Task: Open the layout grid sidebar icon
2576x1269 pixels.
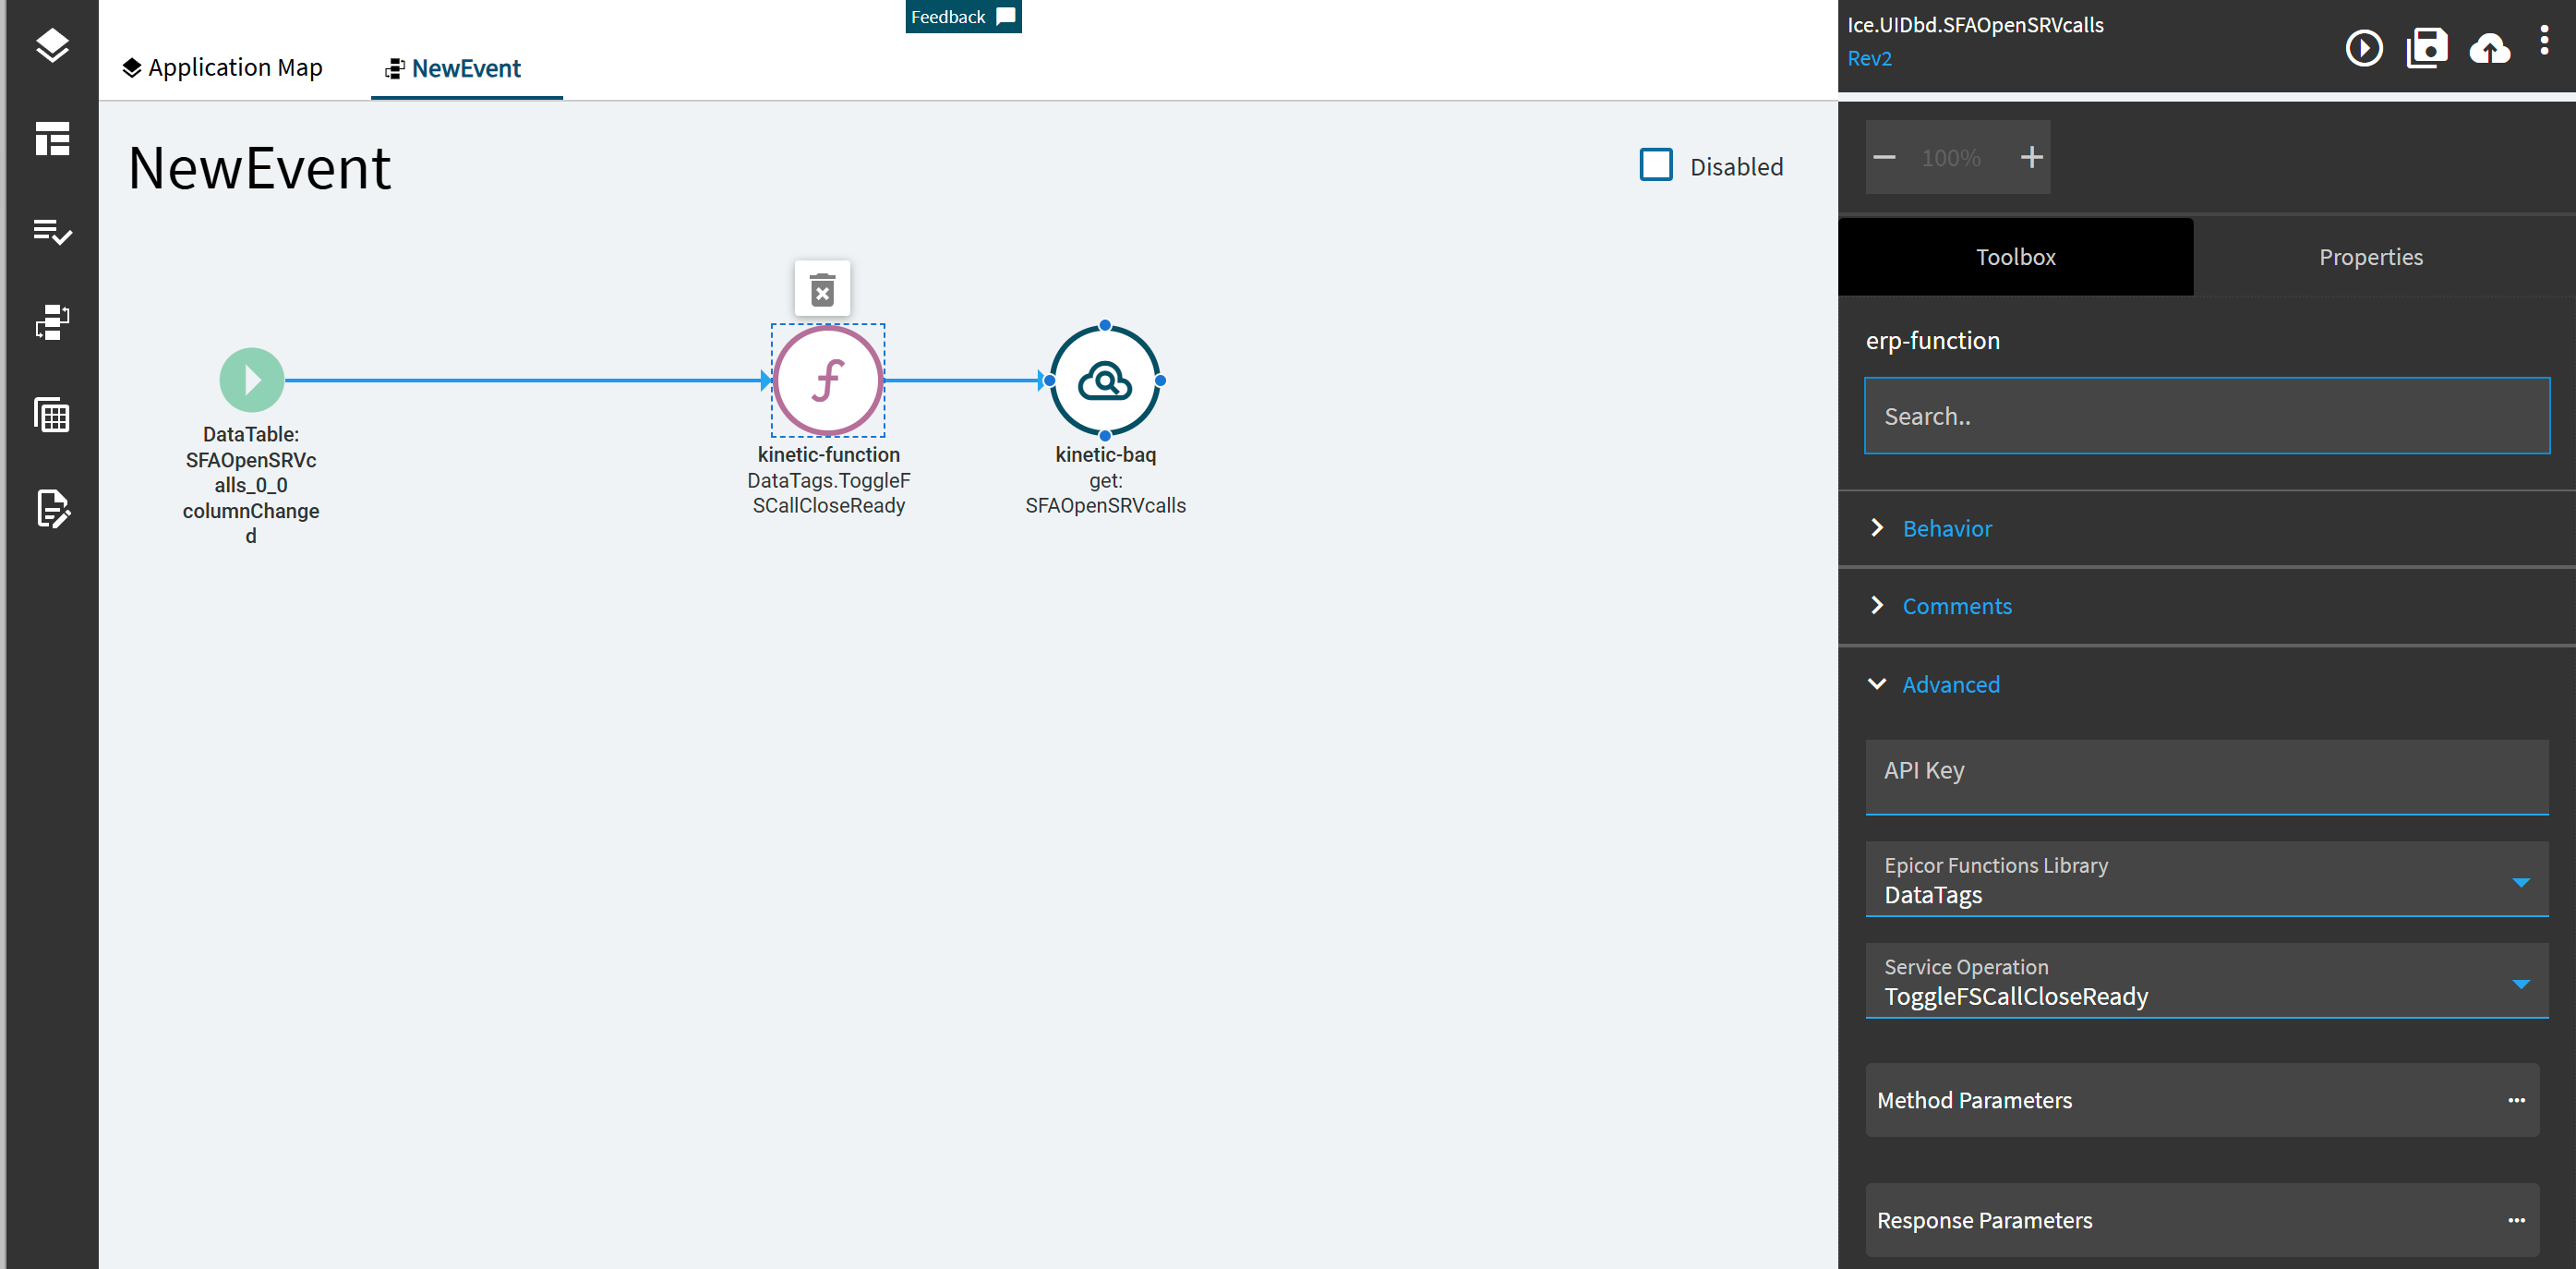Action: pos(52,138)
